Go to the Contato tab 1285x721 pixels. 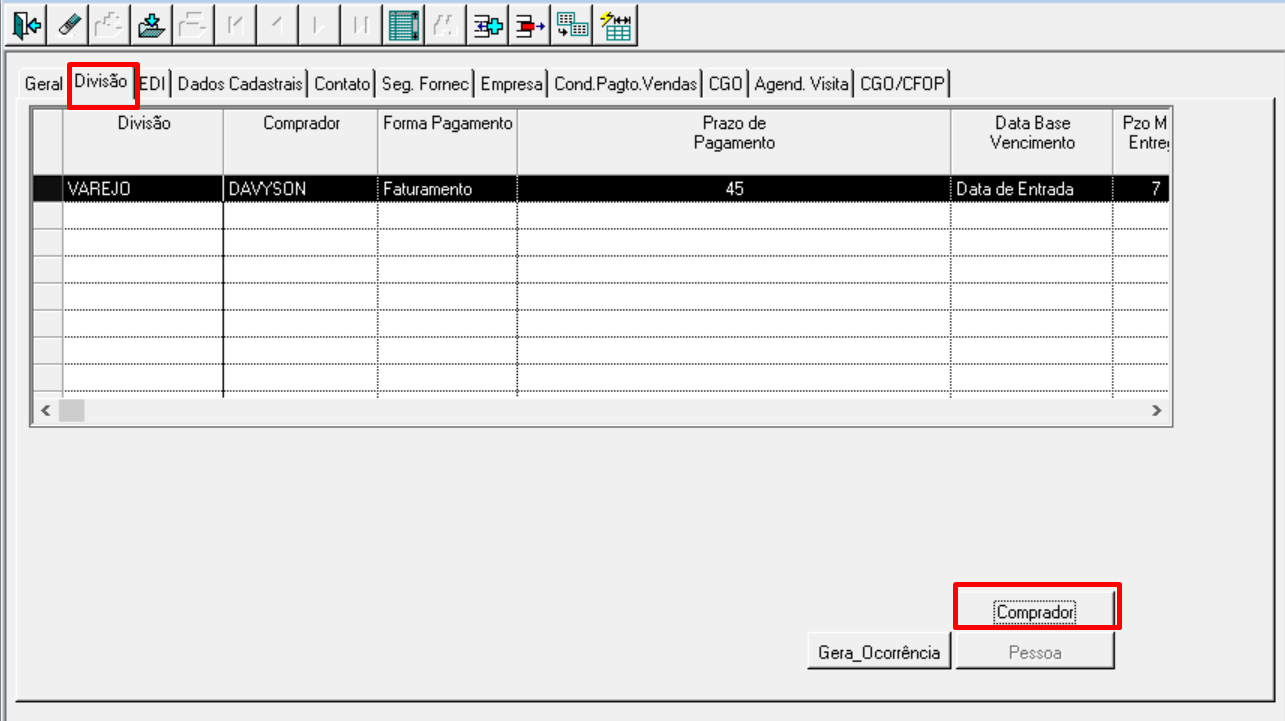coord(342,84)
